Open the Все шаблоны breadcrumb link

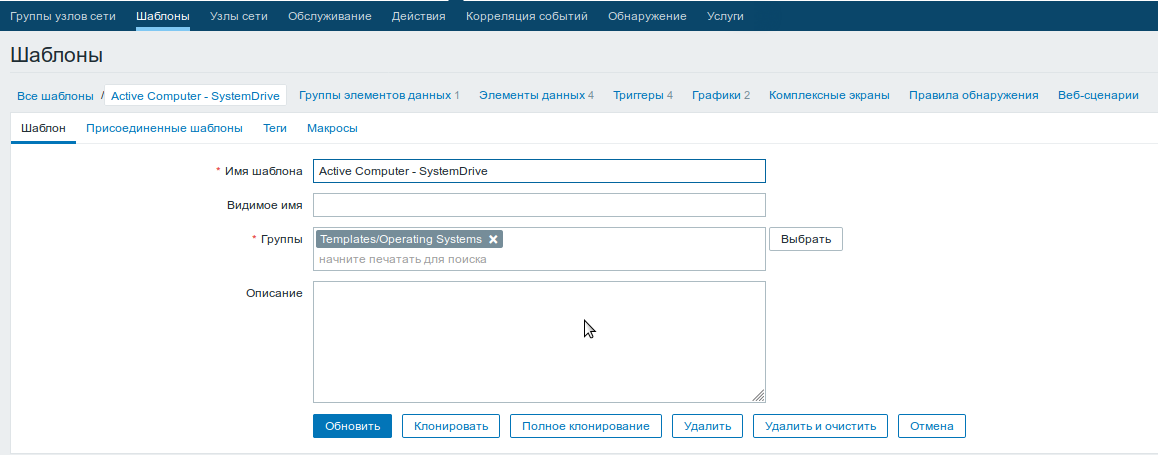point(55,96)
